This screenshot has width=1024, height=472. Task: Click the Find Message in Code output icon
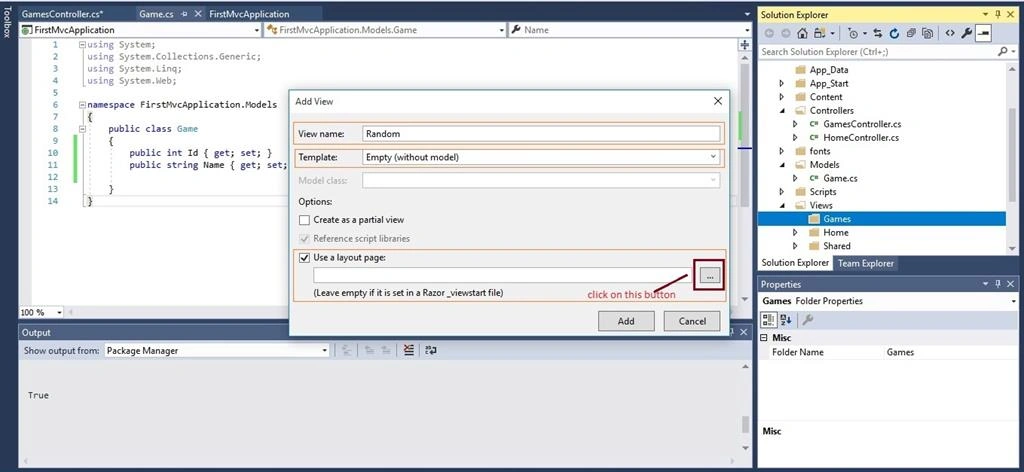tap(347, 351)
